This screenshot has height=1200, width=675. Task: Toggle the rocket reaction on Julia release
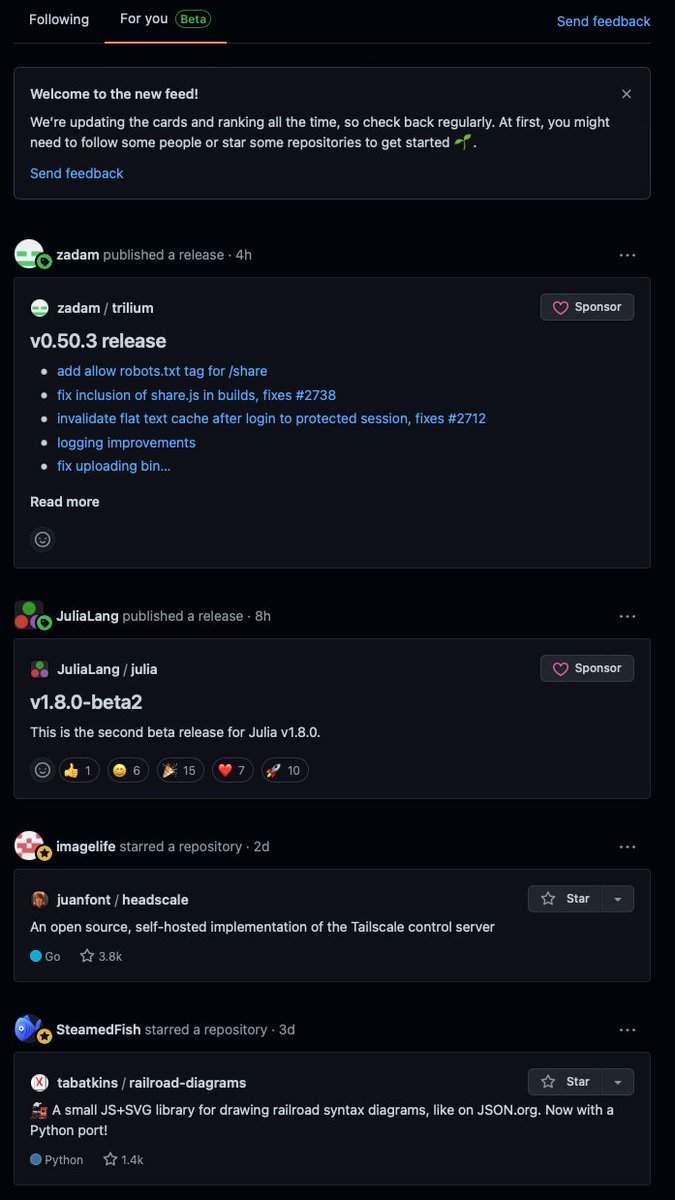pyautogui.click(x=284, y=770)
